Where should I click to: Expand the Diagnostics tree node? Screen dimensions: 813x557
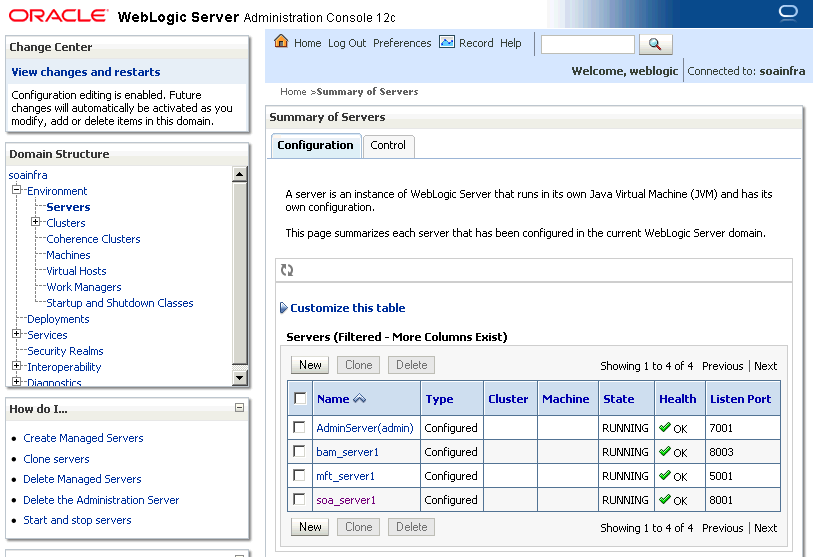click(17, 382)
